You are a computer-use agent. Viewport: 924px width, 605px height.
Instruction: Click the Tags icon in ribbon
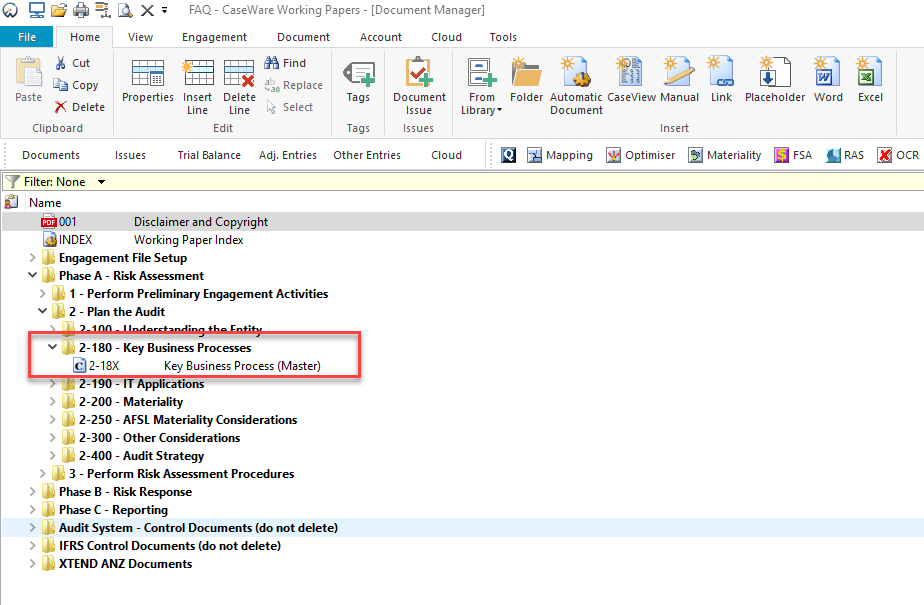point(358,73)
